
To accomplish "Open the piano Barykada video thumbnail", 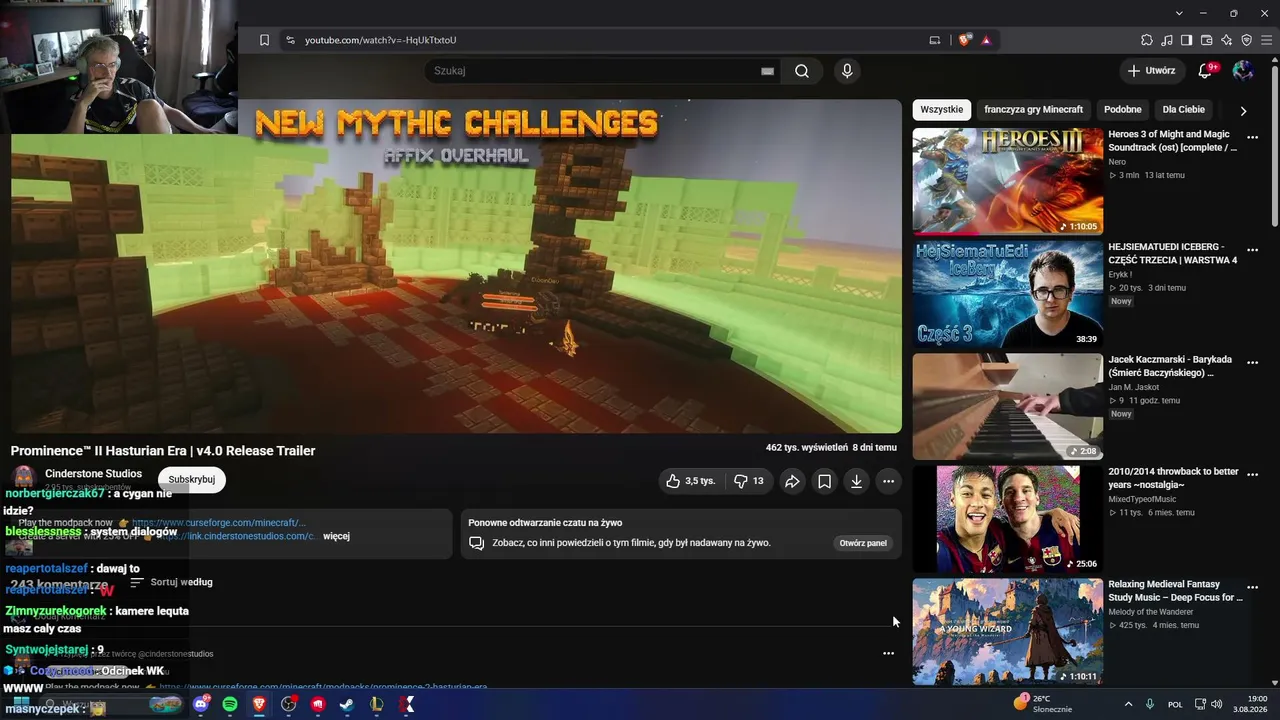I will (x=1008, y=406).
